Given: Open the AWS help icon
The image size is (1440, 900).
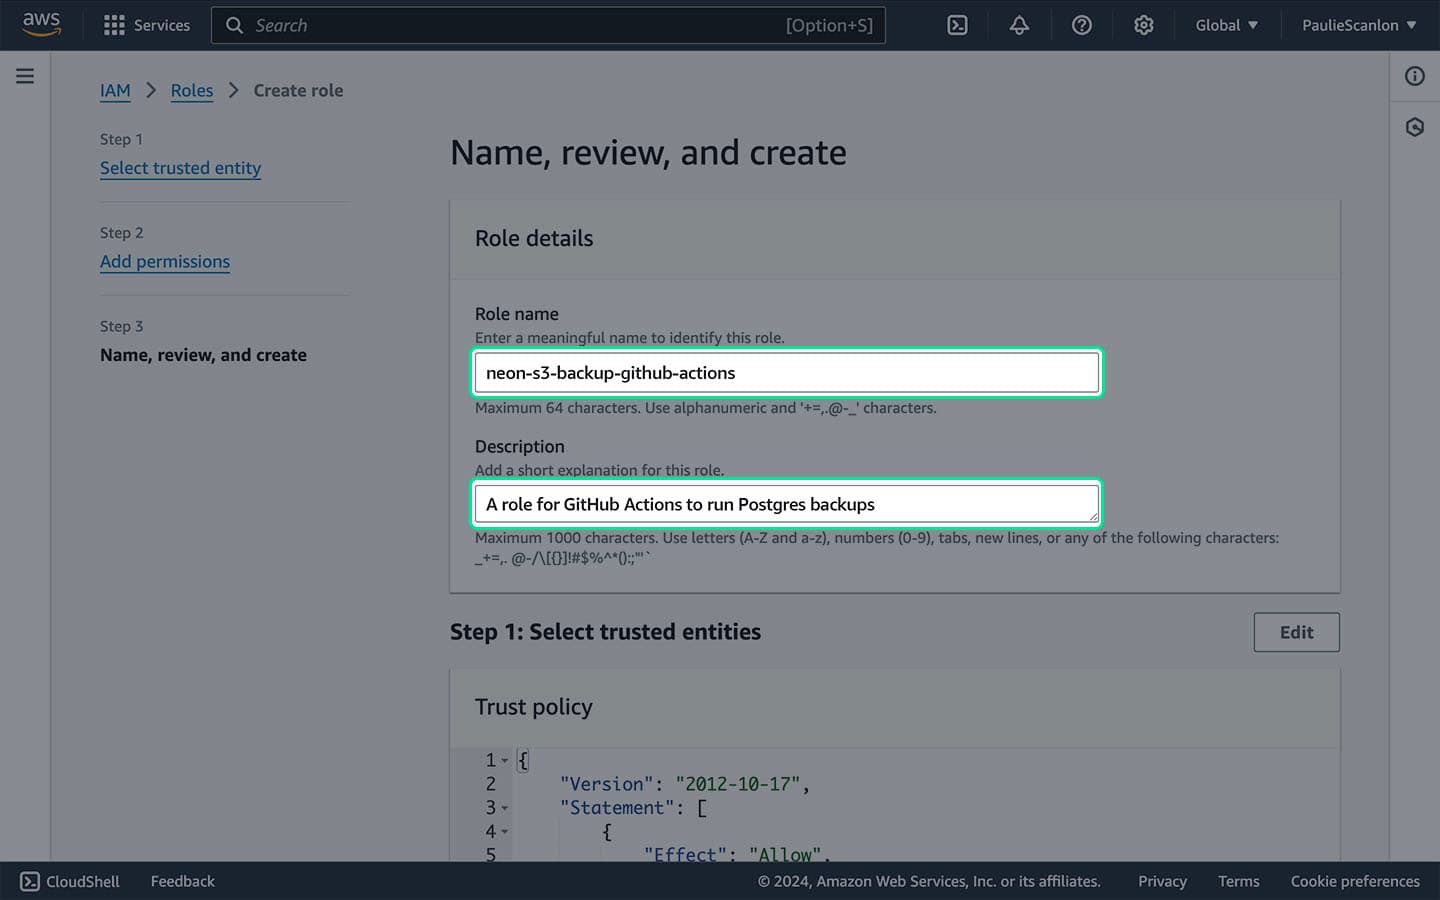Looking at the screenshot, I should coord(1081,25).
